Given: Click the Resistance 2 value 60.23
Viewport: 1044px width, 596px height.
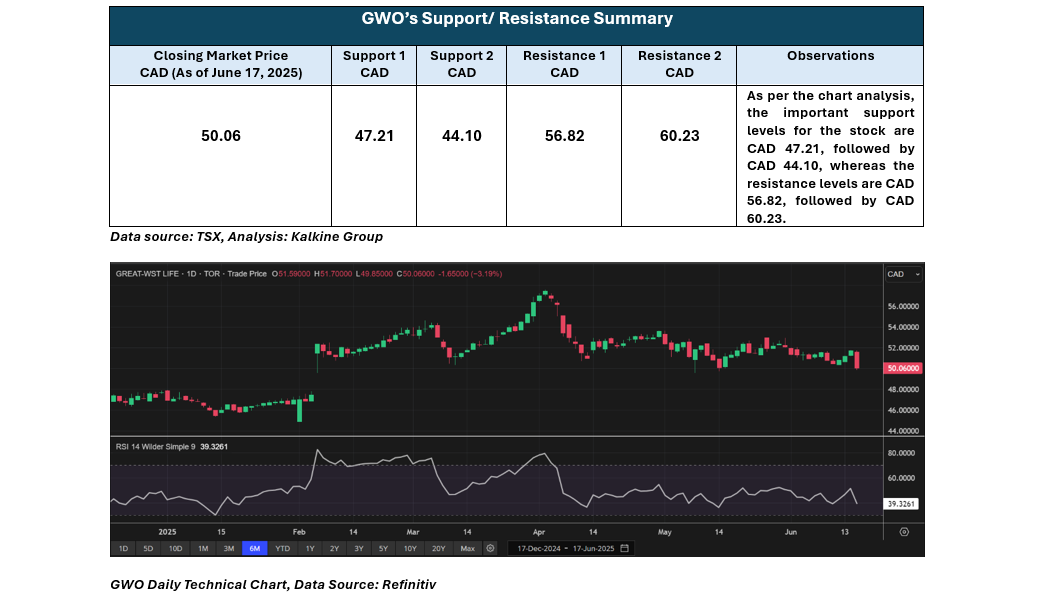Looking at the screenshot, I should click(680, 136).
